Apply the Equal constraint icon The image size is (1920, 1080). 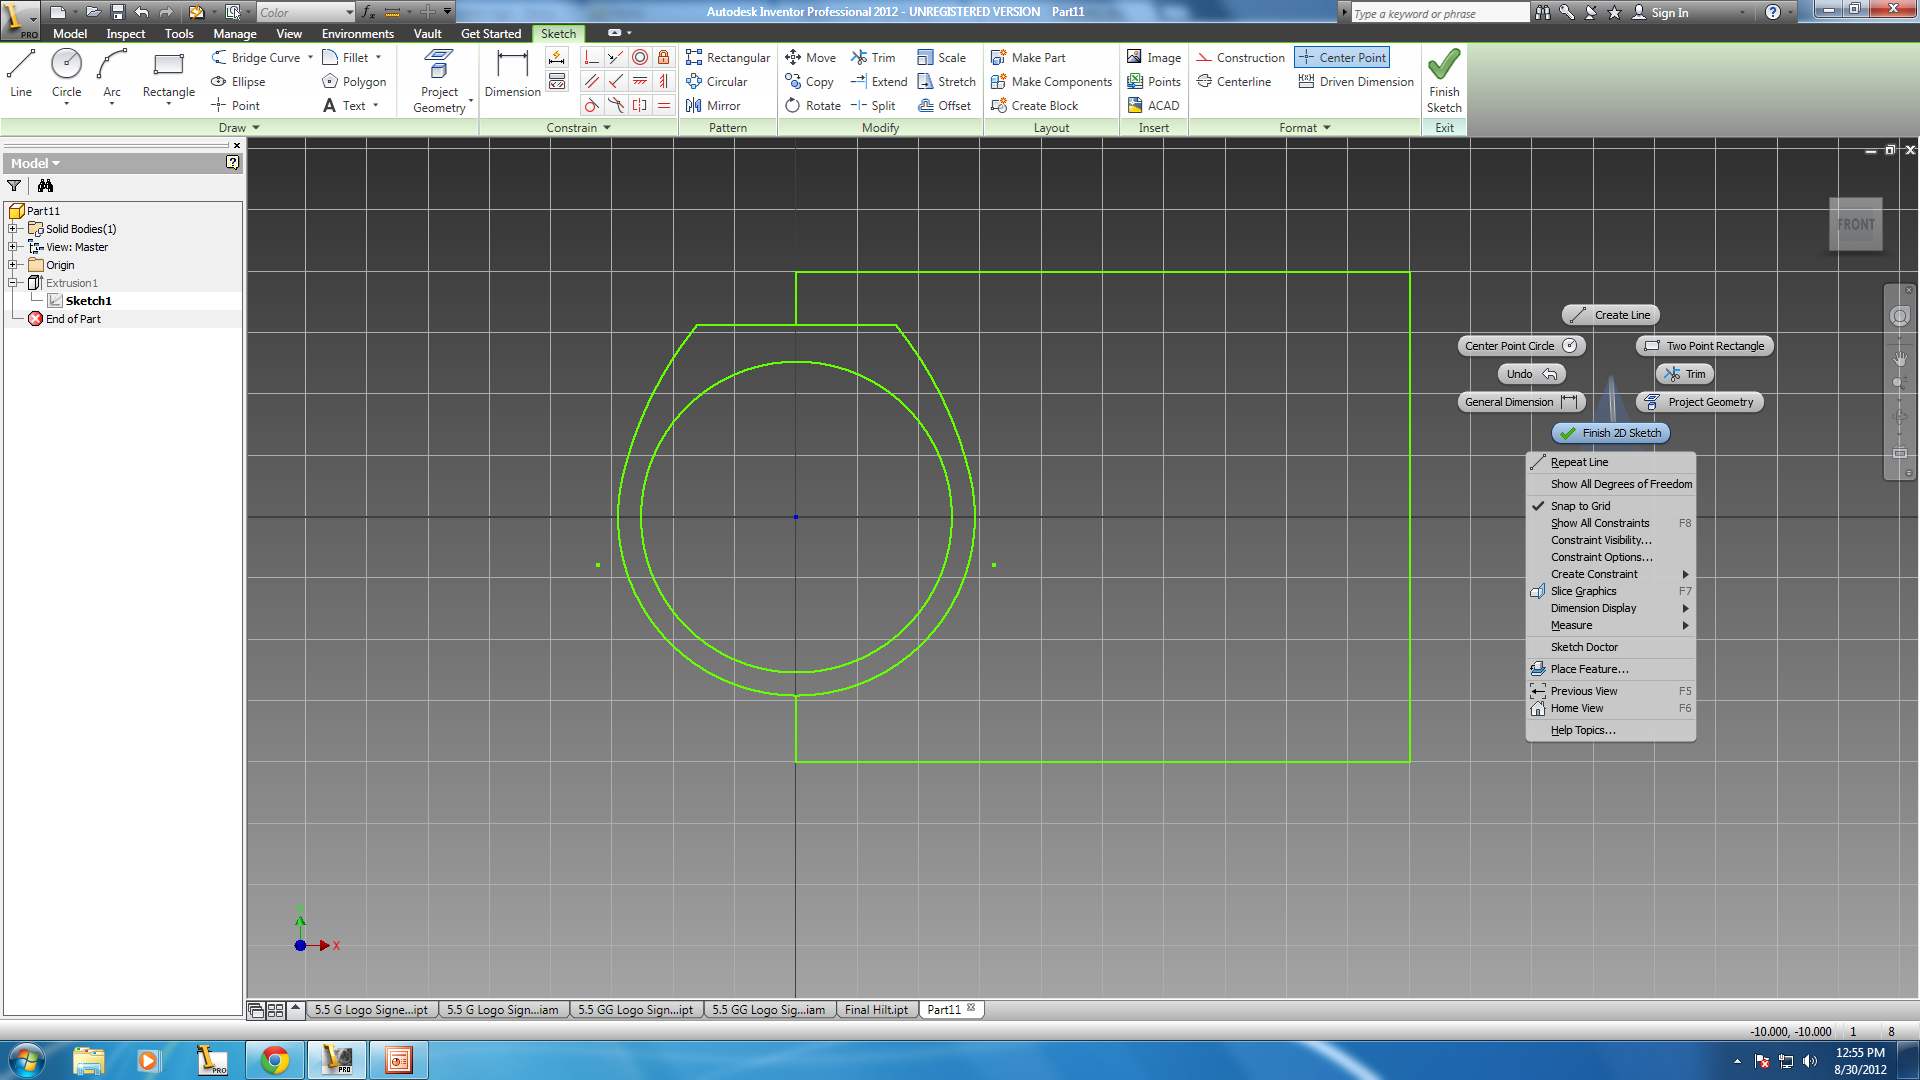click(663, 105)
